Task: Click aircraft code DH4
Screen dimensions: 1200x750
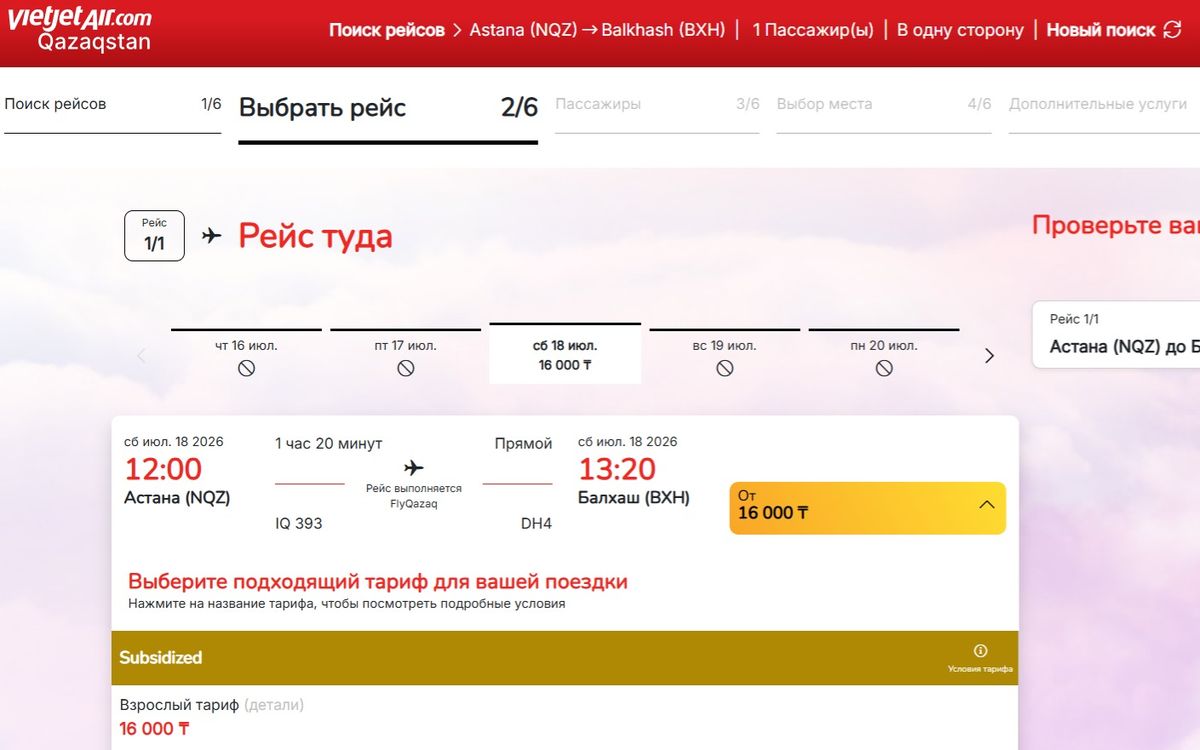Action: tap(537, 523)
